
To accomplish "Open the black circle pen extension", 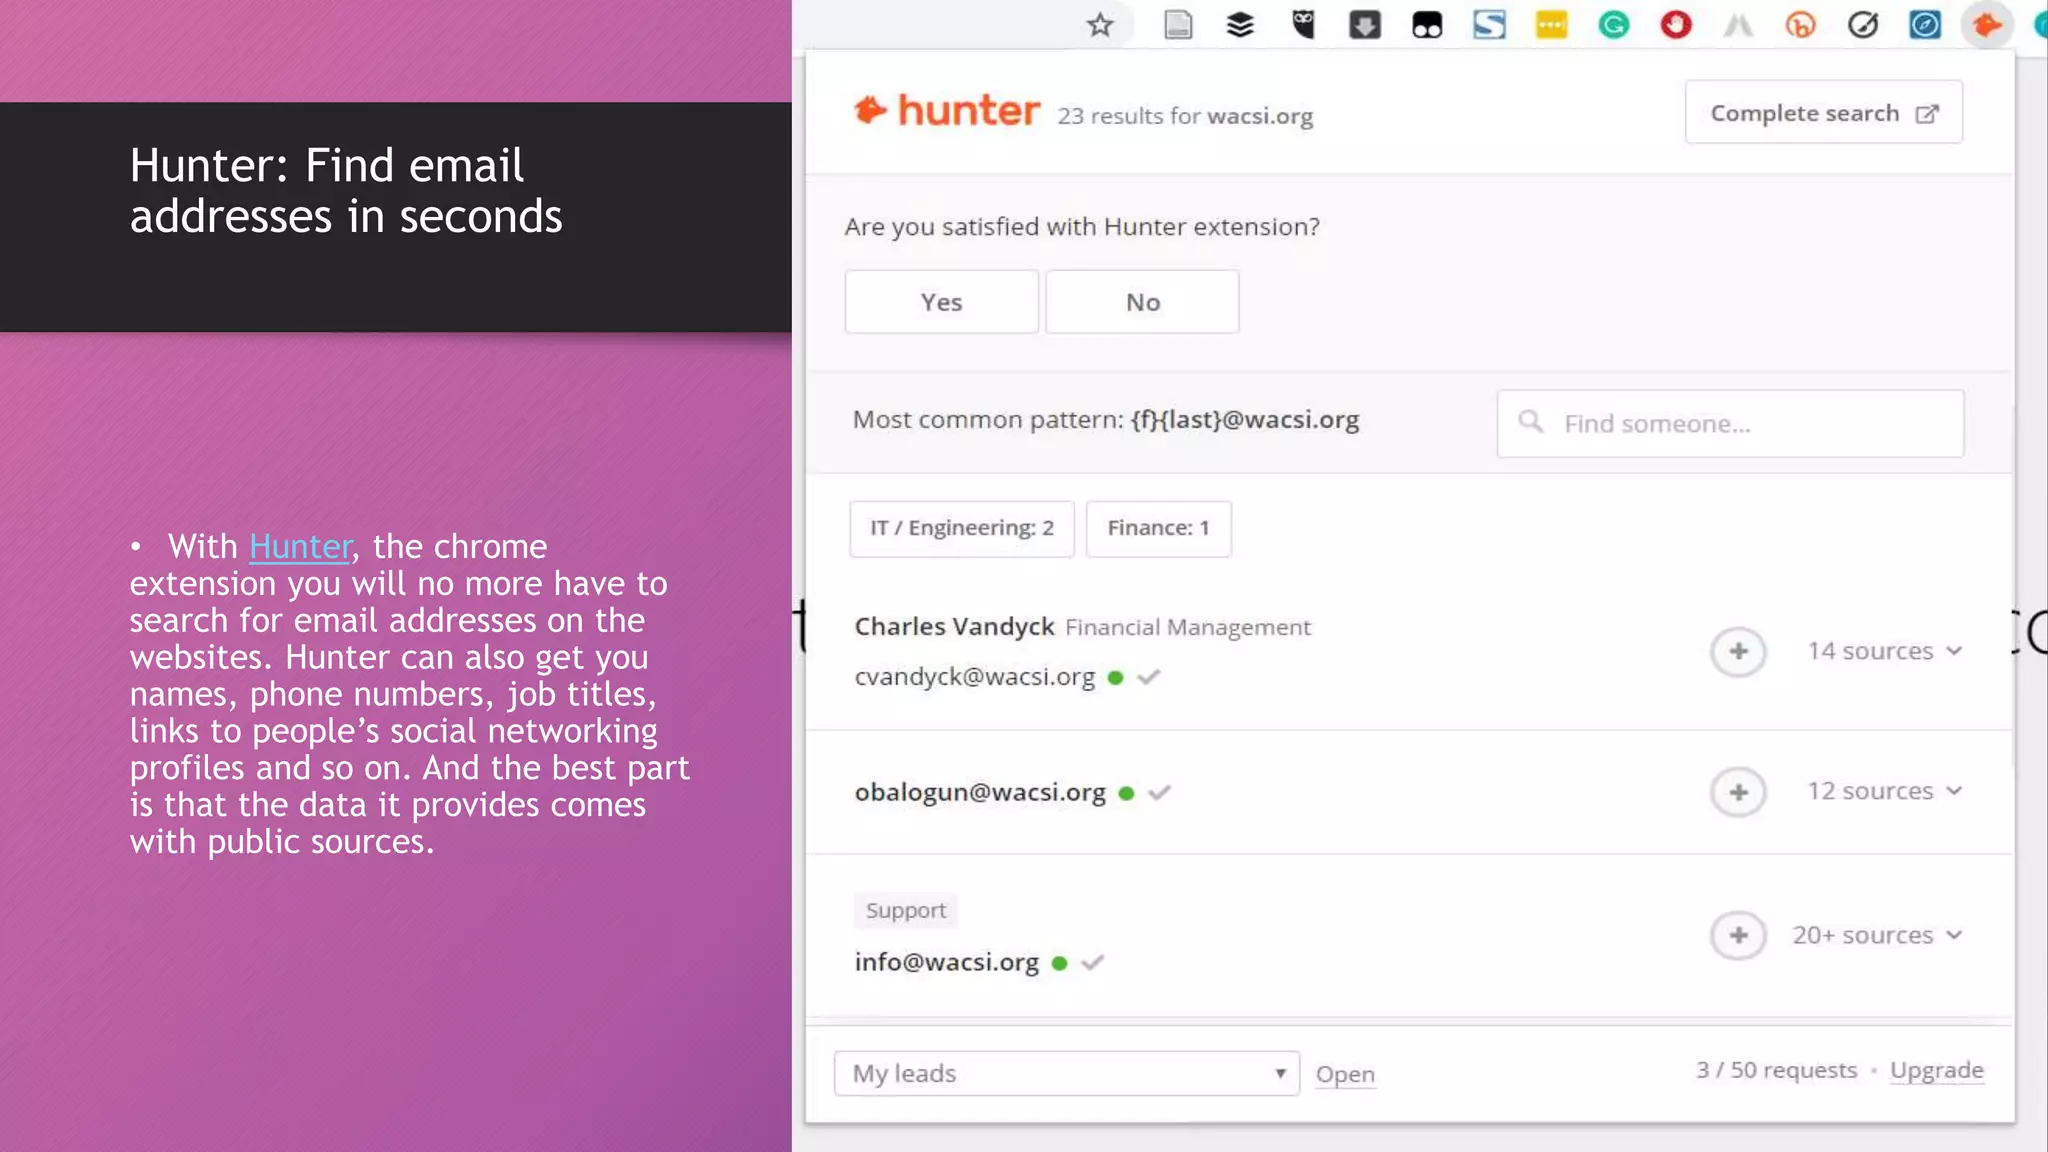I will 1863,25.
